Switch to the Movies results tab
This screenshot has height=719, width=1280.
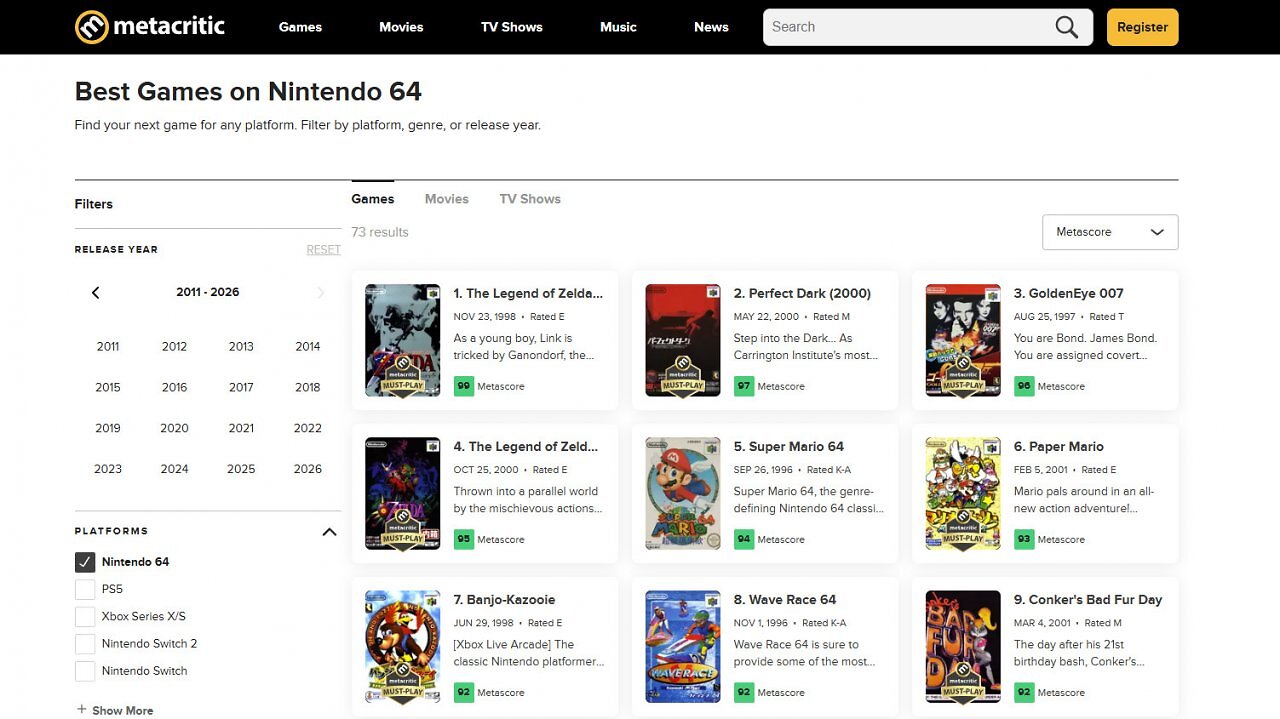(446, 199)
